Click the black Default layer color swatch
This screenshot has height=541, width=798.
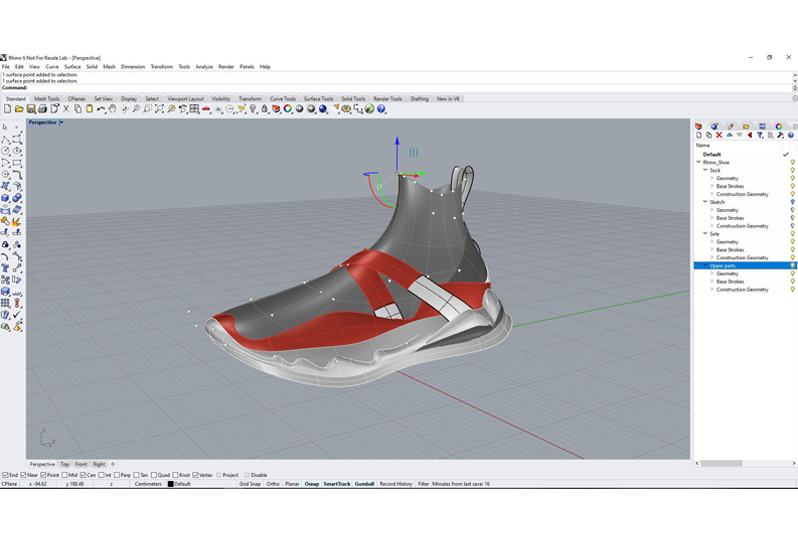[170, 484]
